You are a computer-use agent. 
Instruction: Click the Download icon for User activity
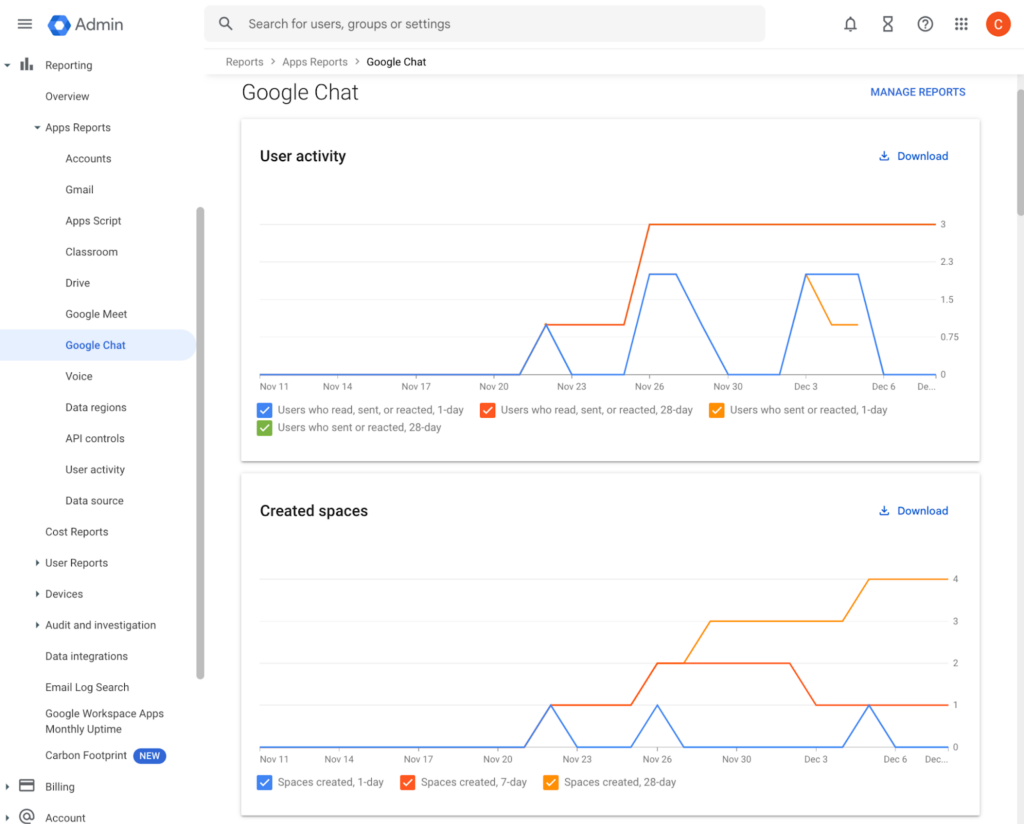click(884, 156)
